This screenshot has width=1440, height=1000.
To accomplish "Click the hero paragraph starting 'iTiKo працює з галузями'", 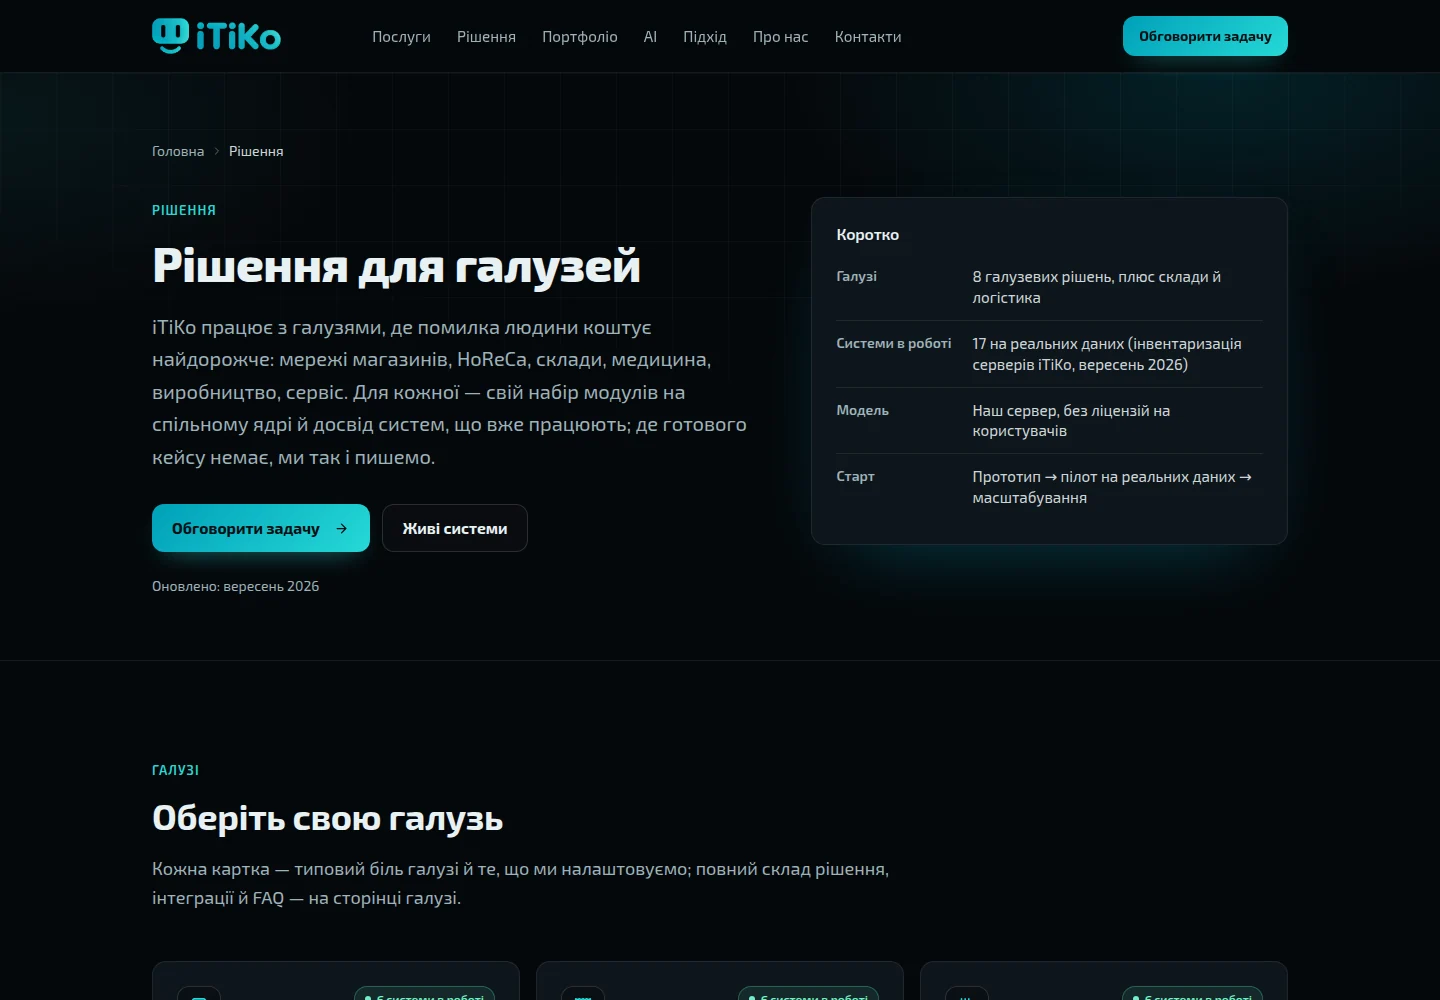I will tap(450, 392).
